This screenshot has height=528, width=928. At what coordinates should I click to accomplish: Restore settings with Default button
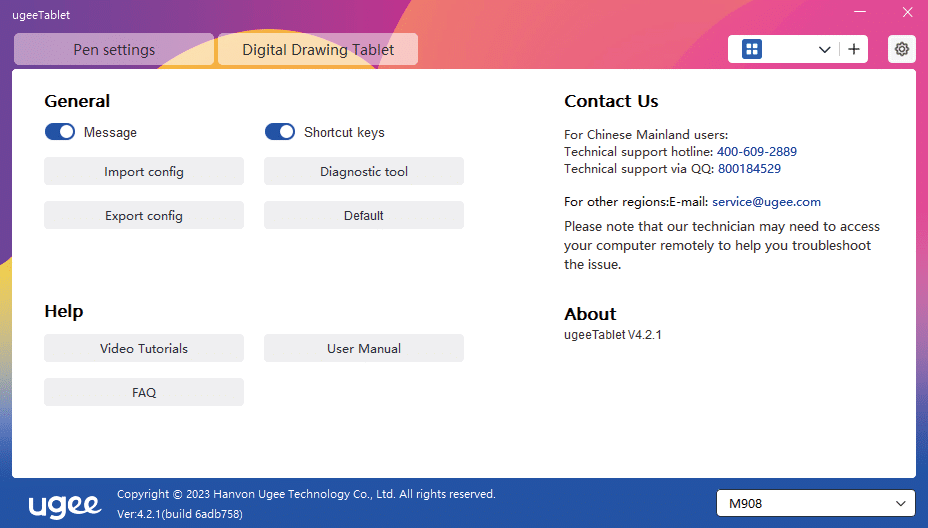tap(364, 215)
